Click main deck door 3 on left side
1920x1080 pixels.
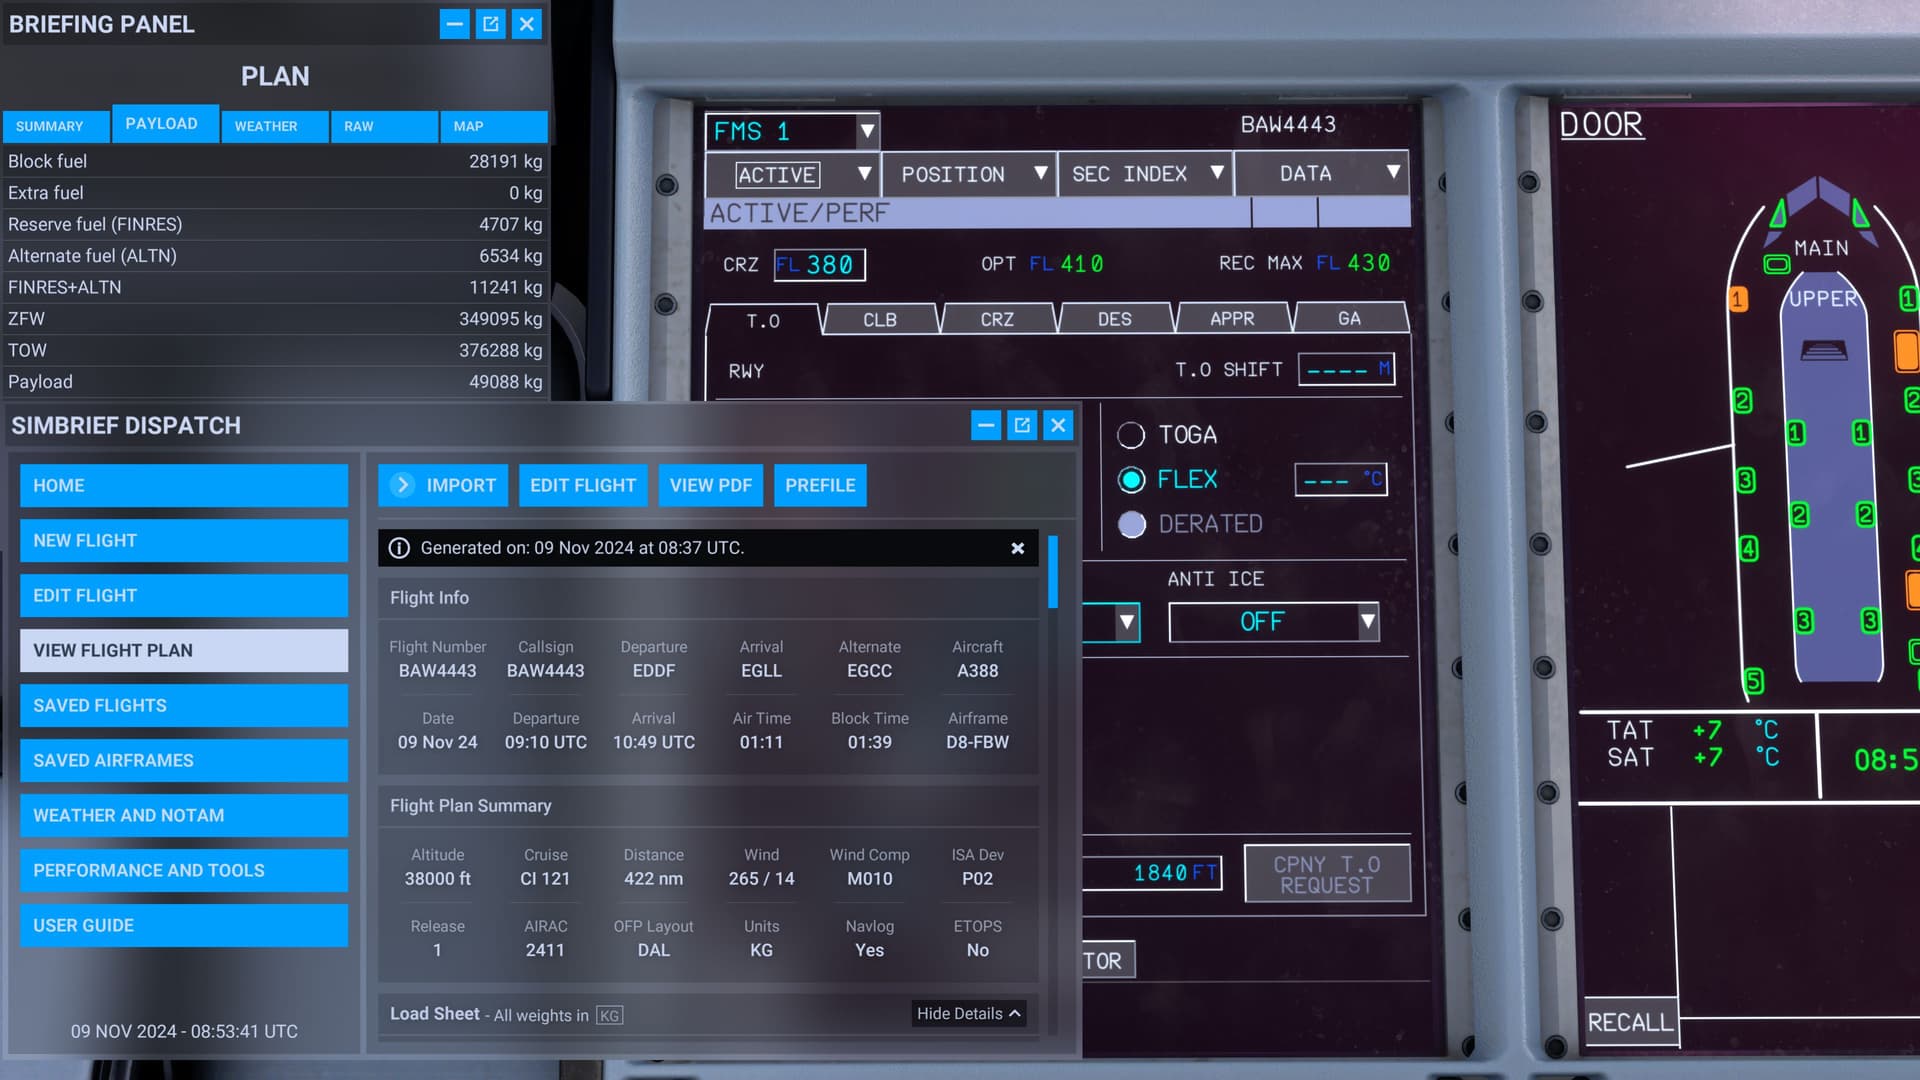coord(1745,480)
